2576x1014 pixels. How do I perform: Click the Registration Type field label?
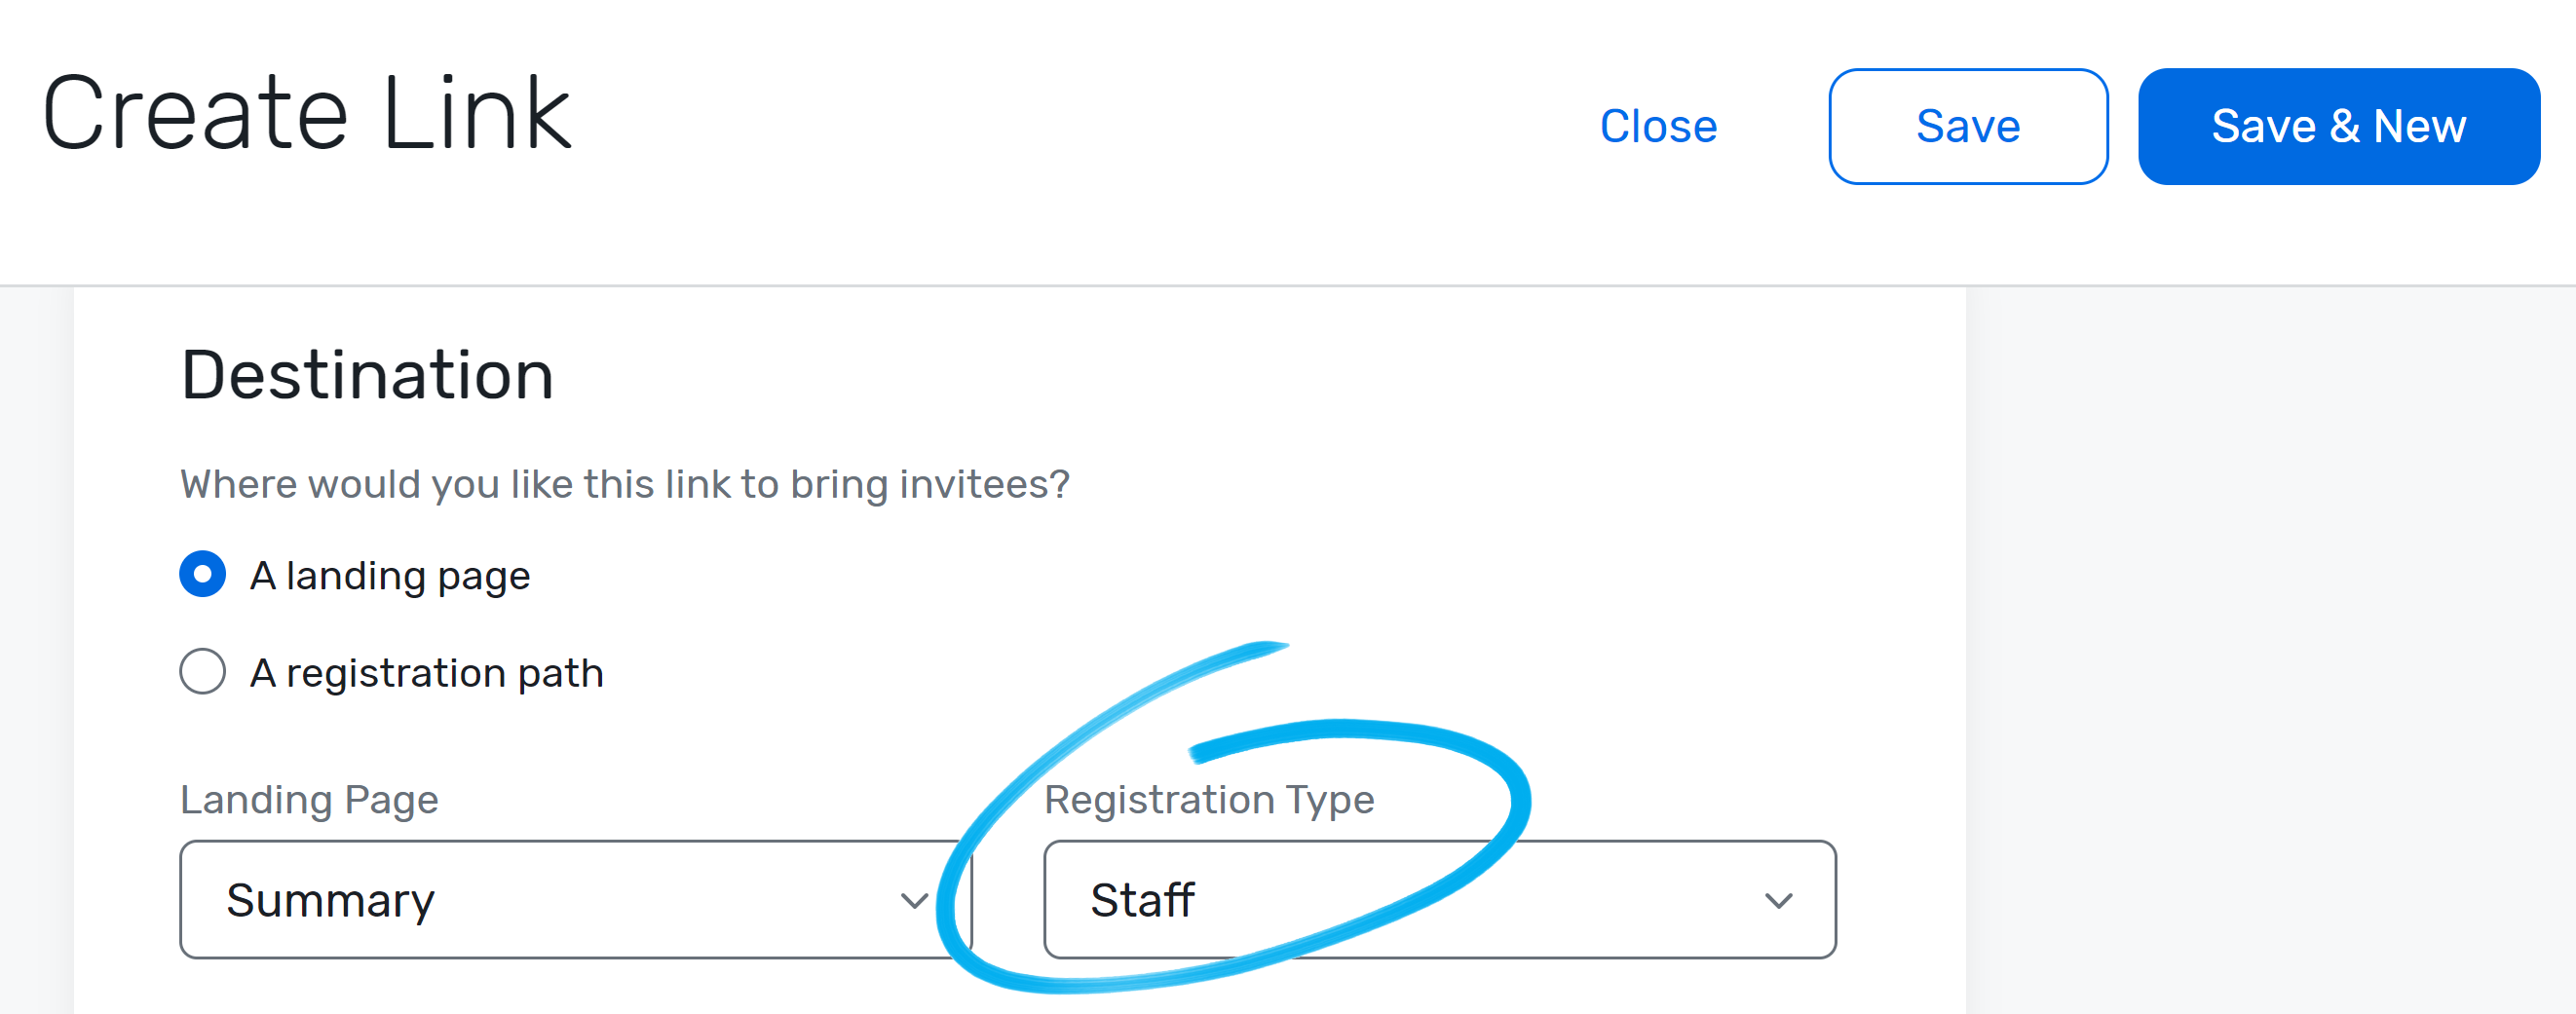[x=1209, y=799]
